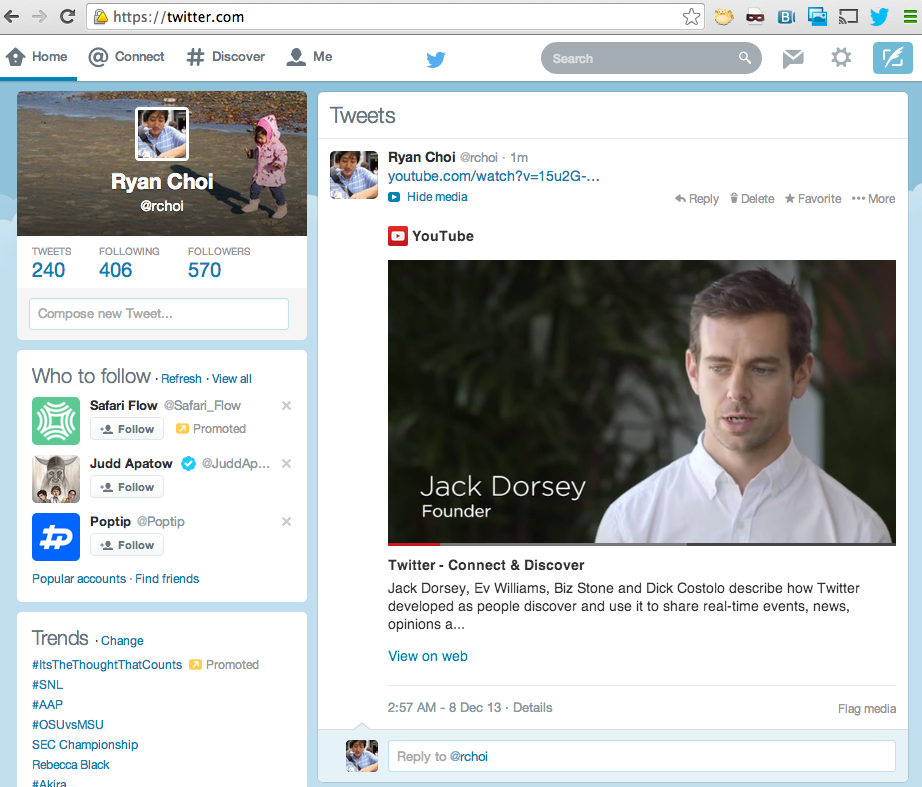Open the #OSUvsMSU trend
Viewport: 922px width, 787px height.
68,725
